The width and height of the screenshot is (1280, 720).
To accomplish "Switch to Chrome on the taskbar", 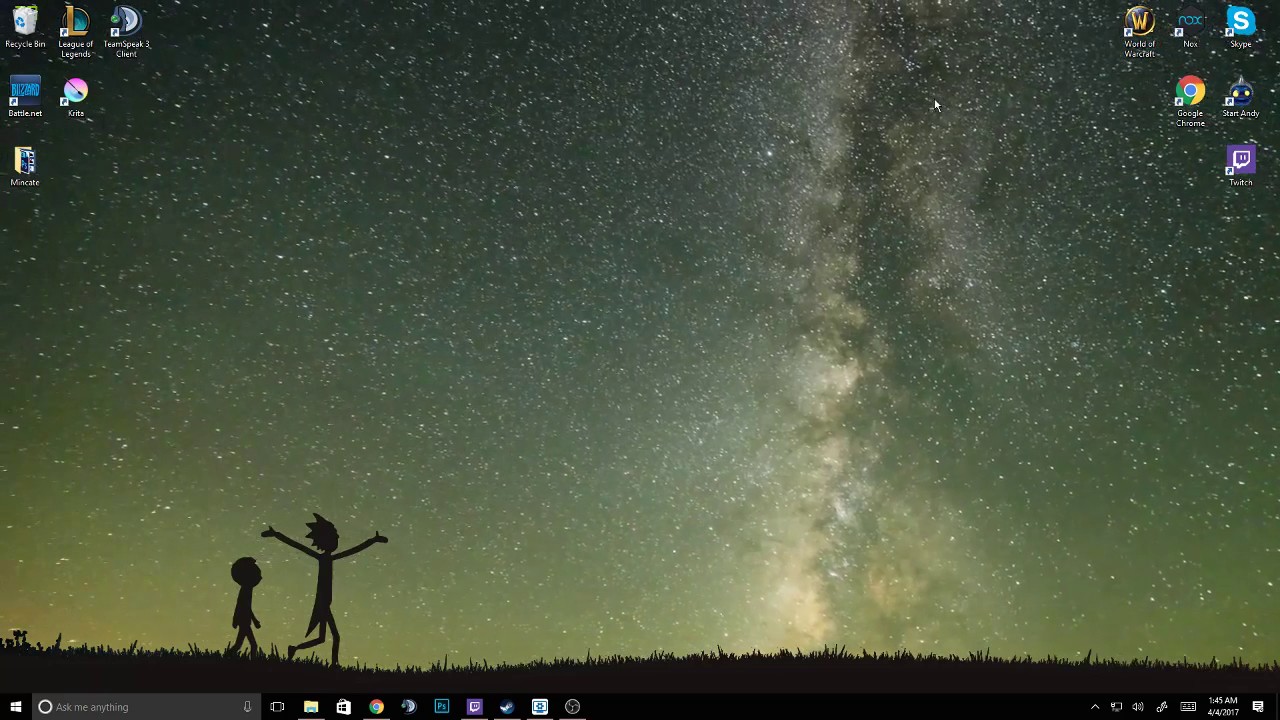I will point(376,707).
